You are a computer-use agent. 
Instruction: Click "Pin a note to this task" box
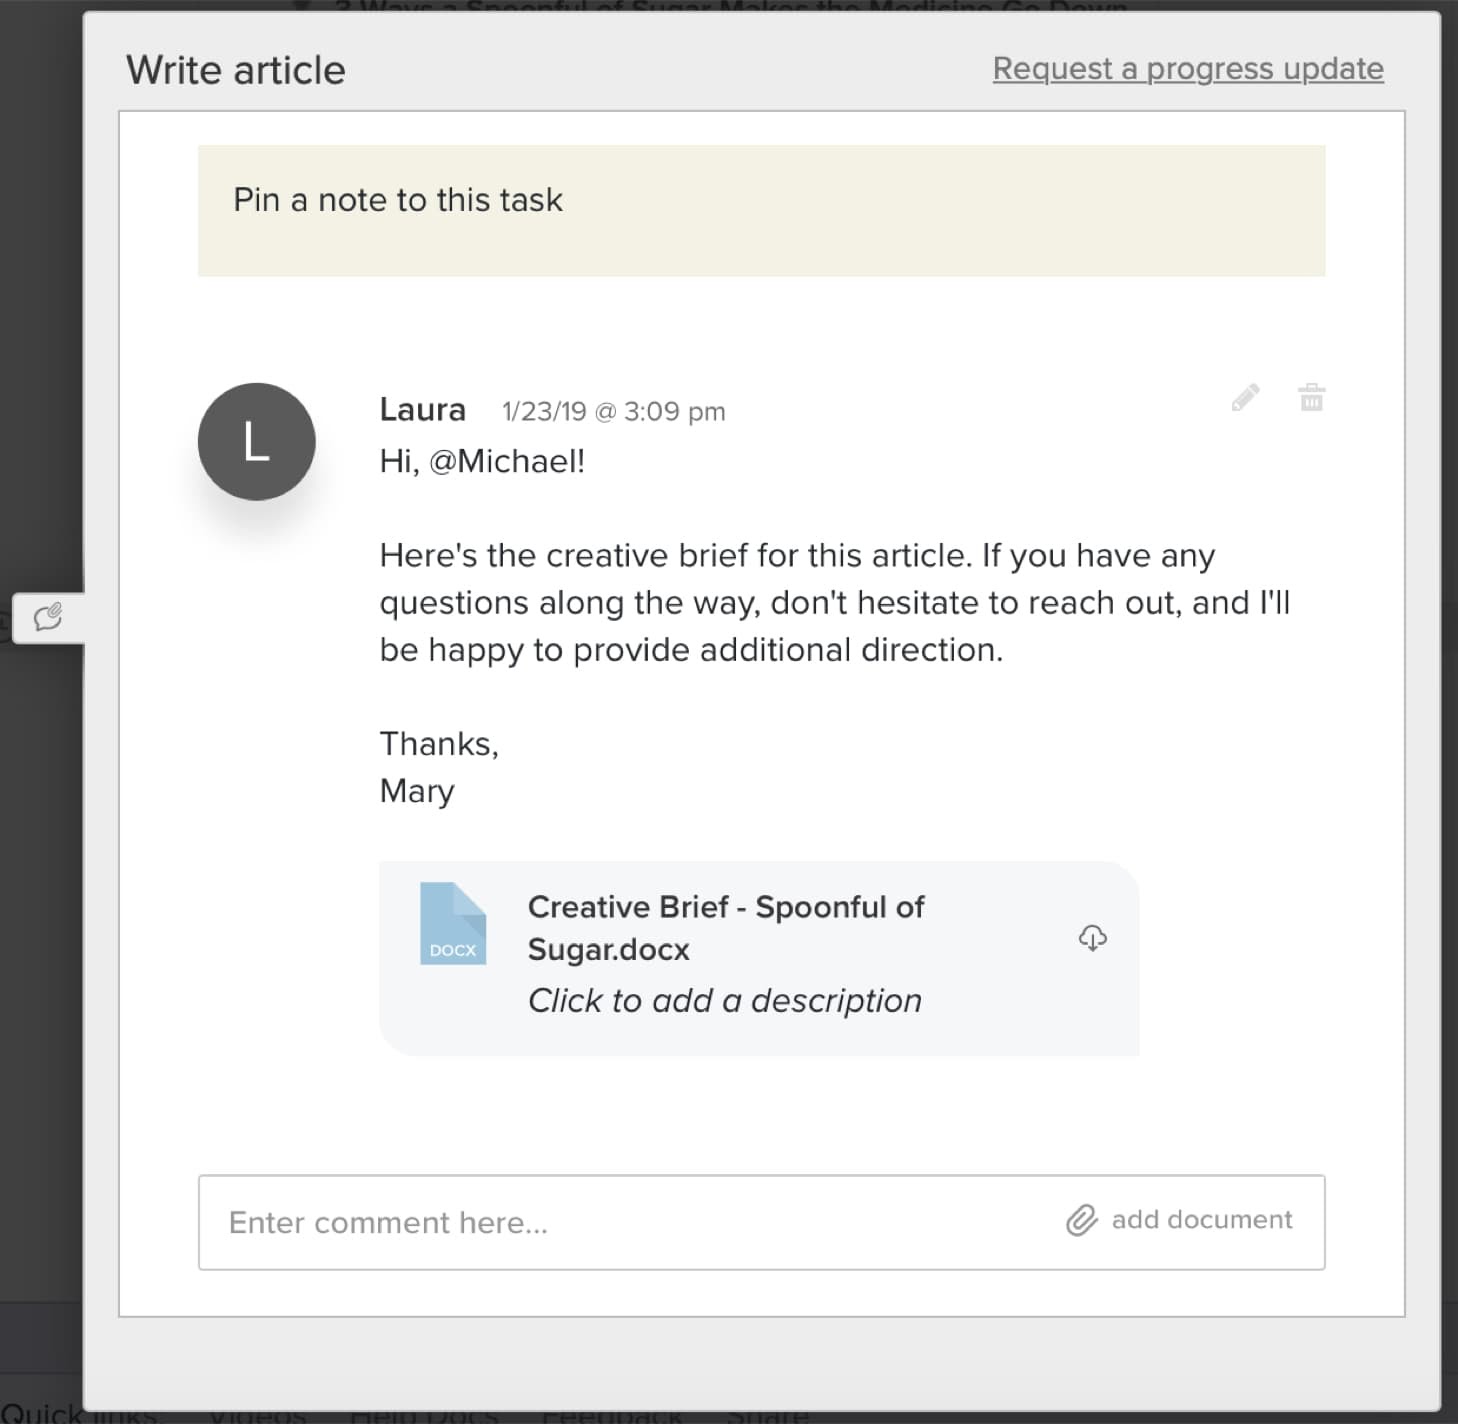[760, 210]
